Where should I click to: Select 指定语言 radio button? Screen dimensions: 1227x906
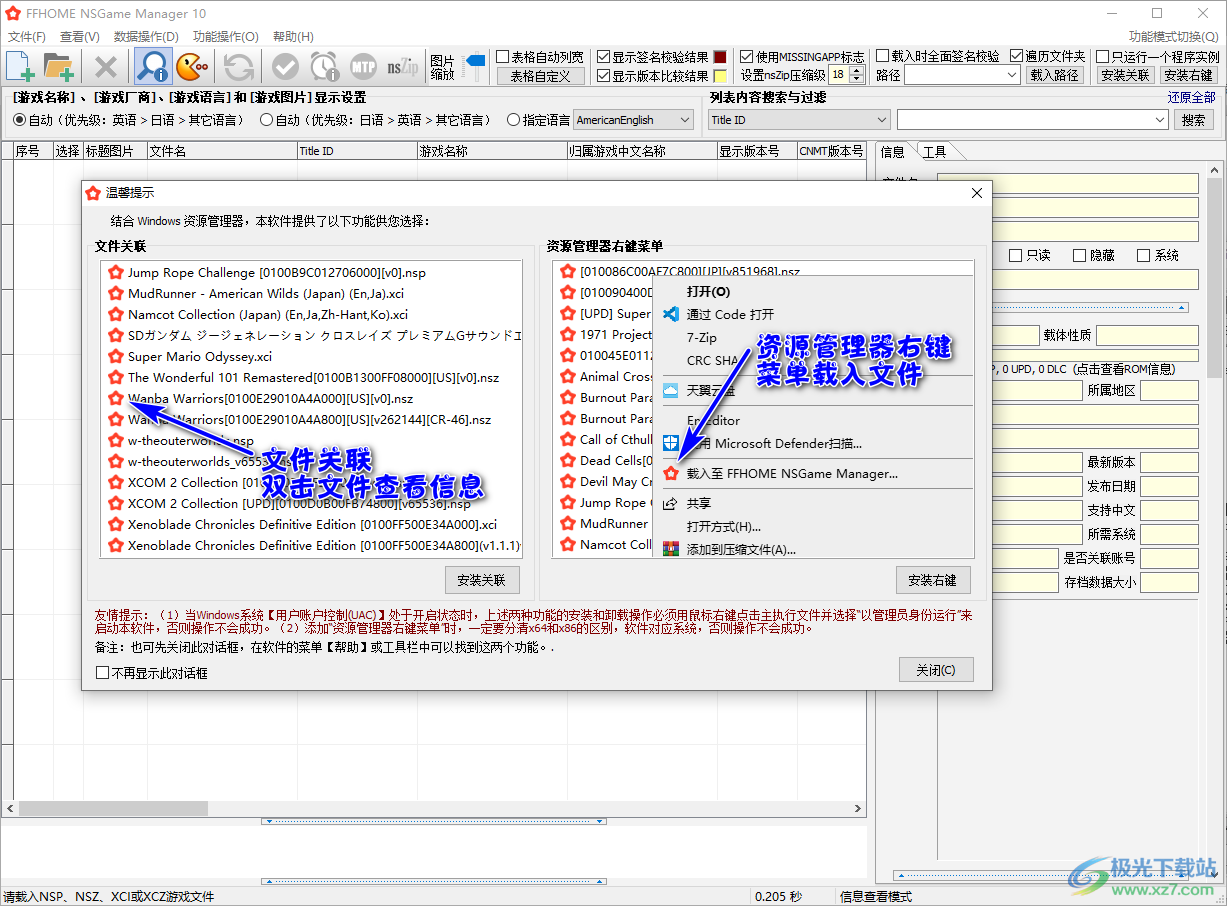point(513,120)
